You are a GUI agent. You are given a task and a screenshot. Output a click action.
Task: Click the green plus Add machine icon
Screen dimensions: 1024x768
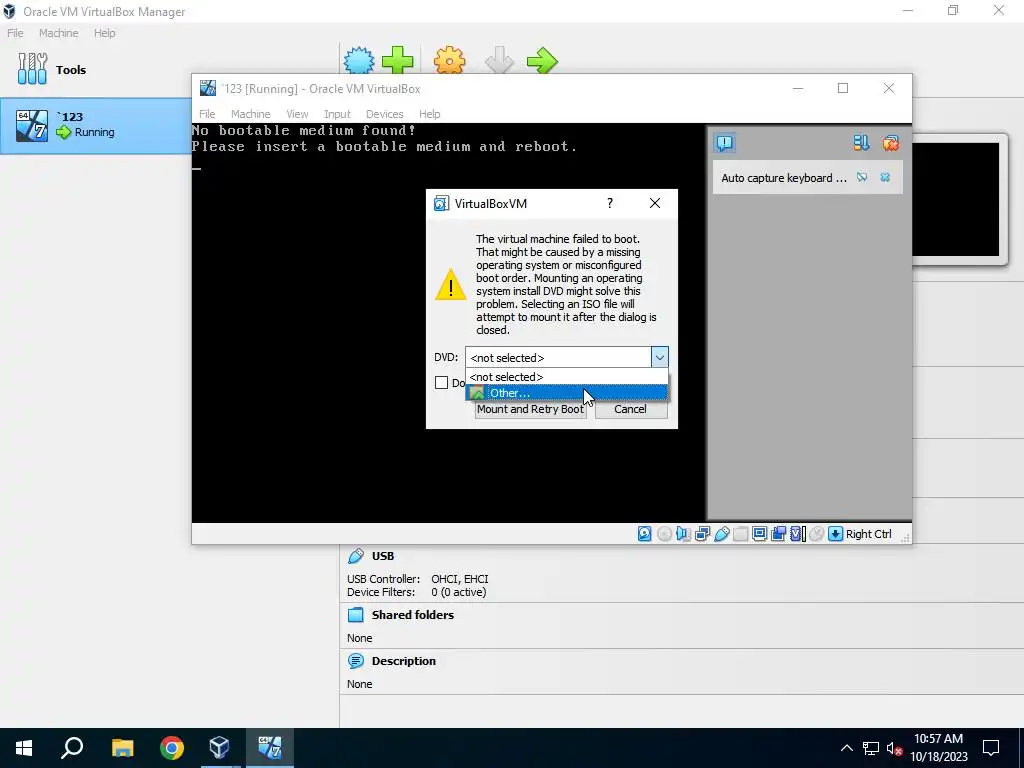point(398,61)
